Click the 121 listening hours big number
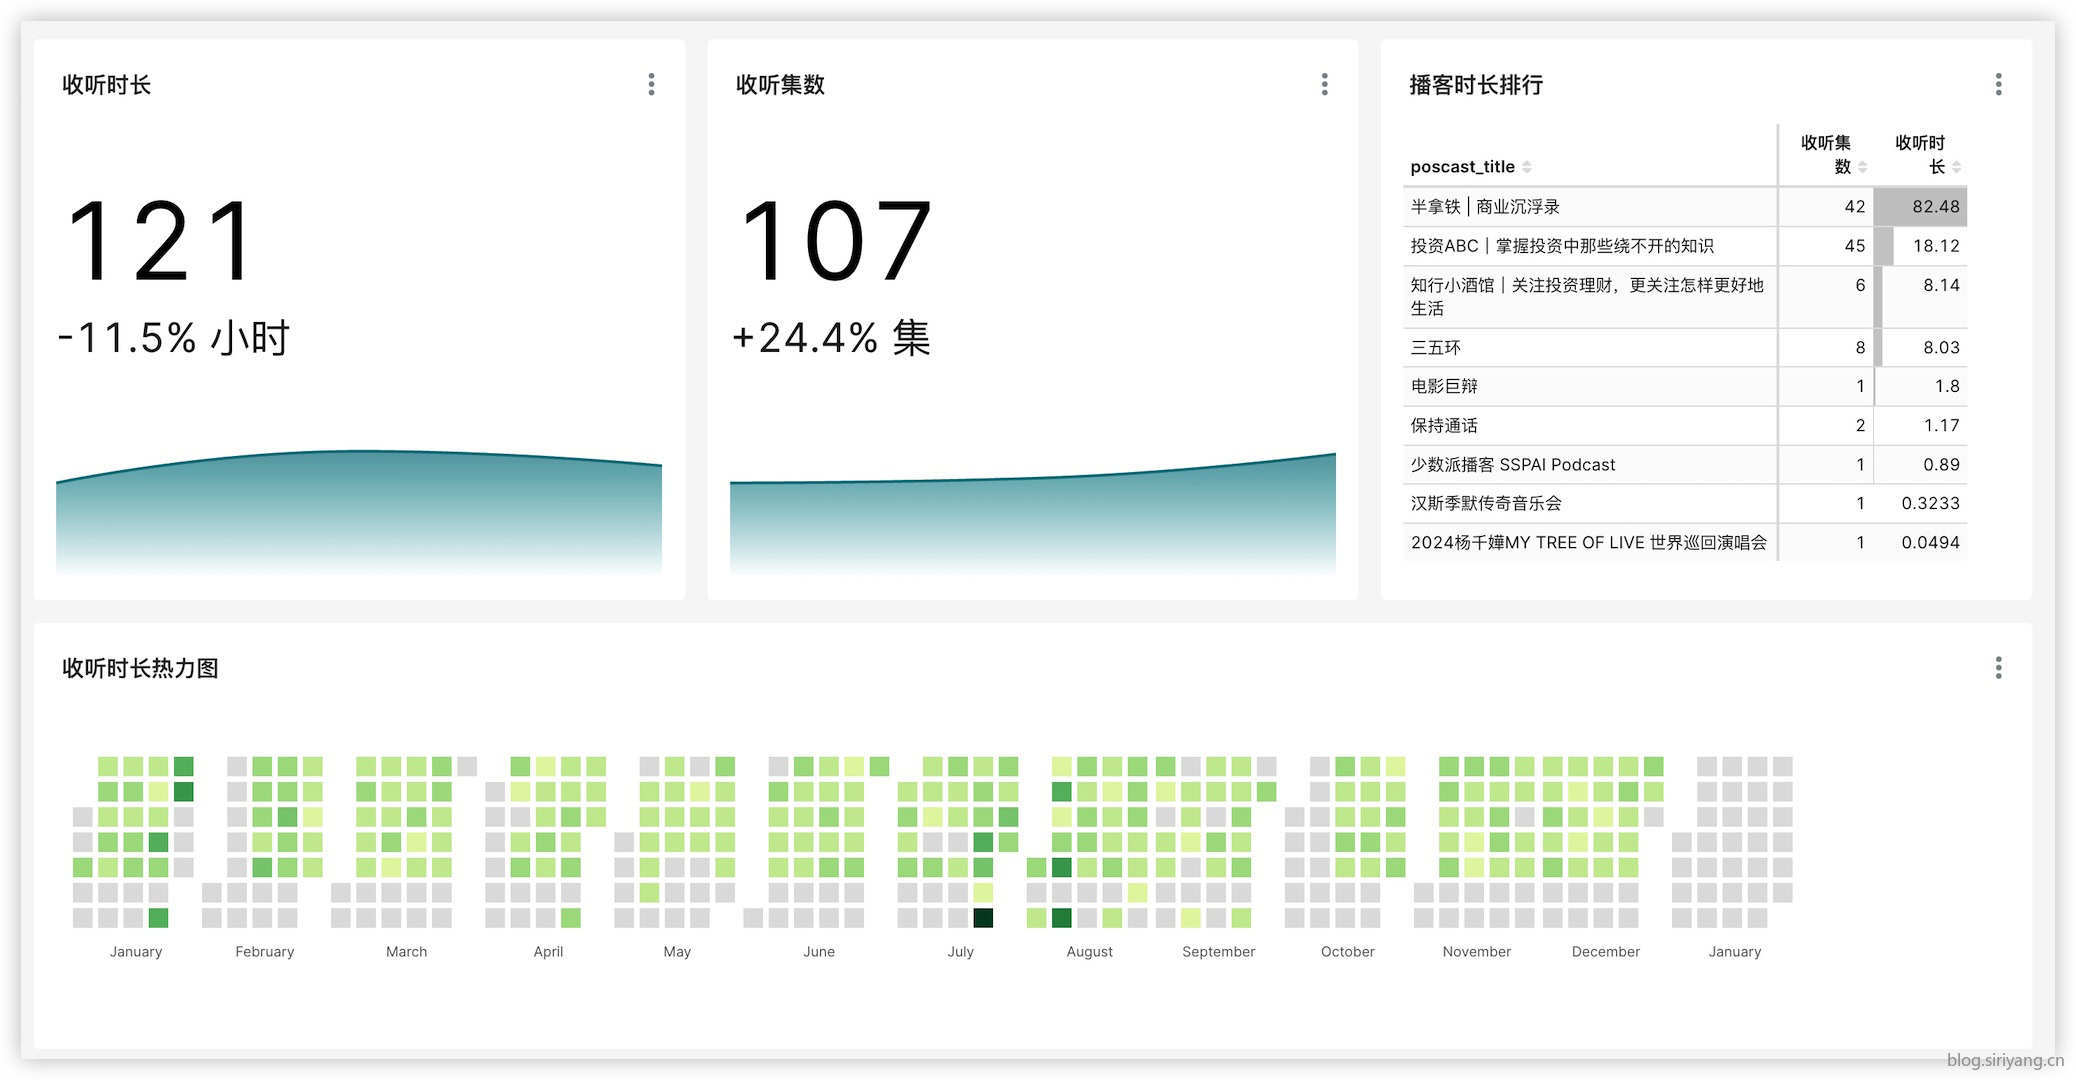Viewport: 2076px width, 1080px height. 160,241
